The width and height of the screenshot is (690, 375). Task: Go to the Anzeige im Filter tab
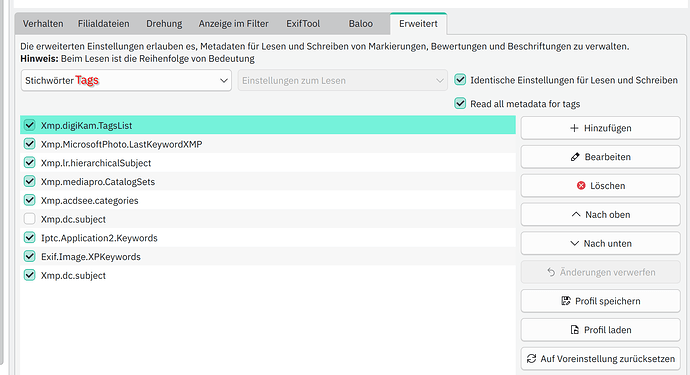[x=233, y=24]
